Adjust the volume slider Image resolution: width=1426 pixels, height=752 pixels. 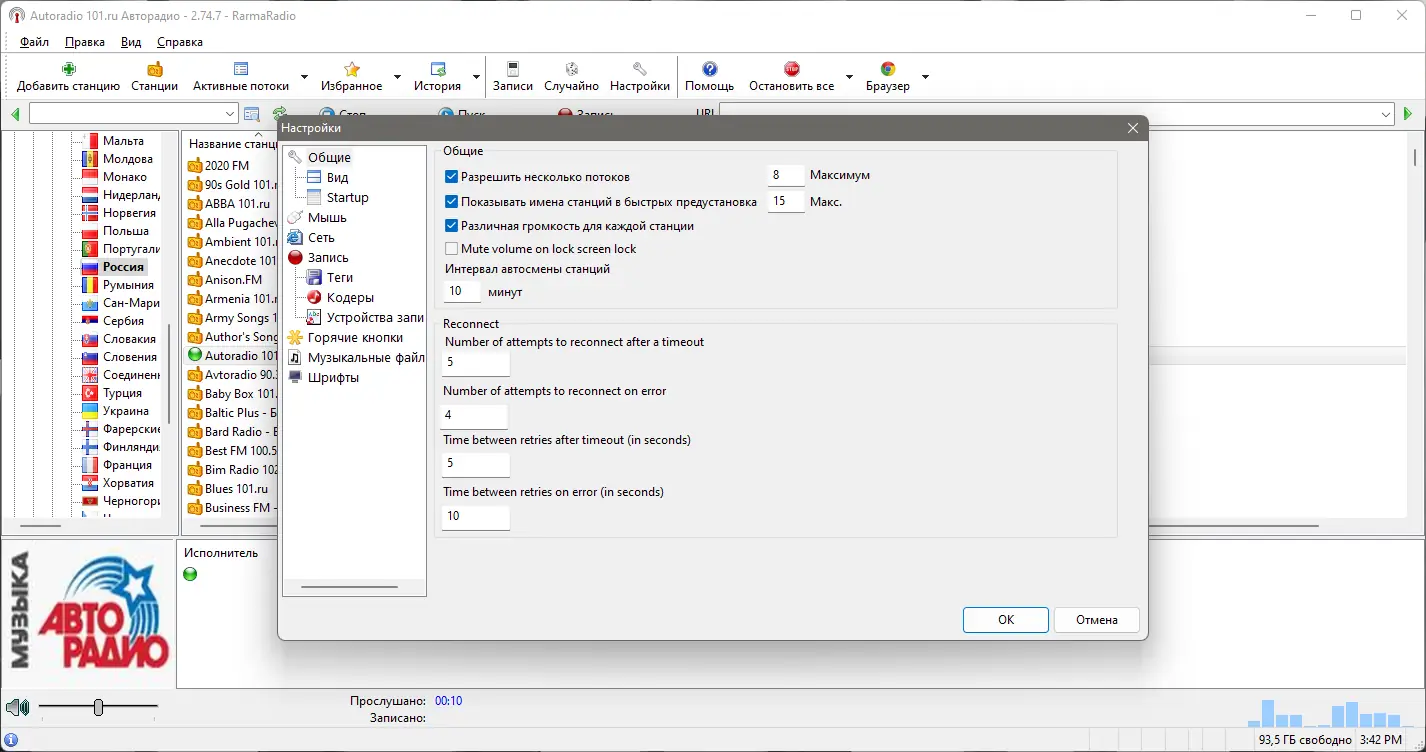coord(98,707)
